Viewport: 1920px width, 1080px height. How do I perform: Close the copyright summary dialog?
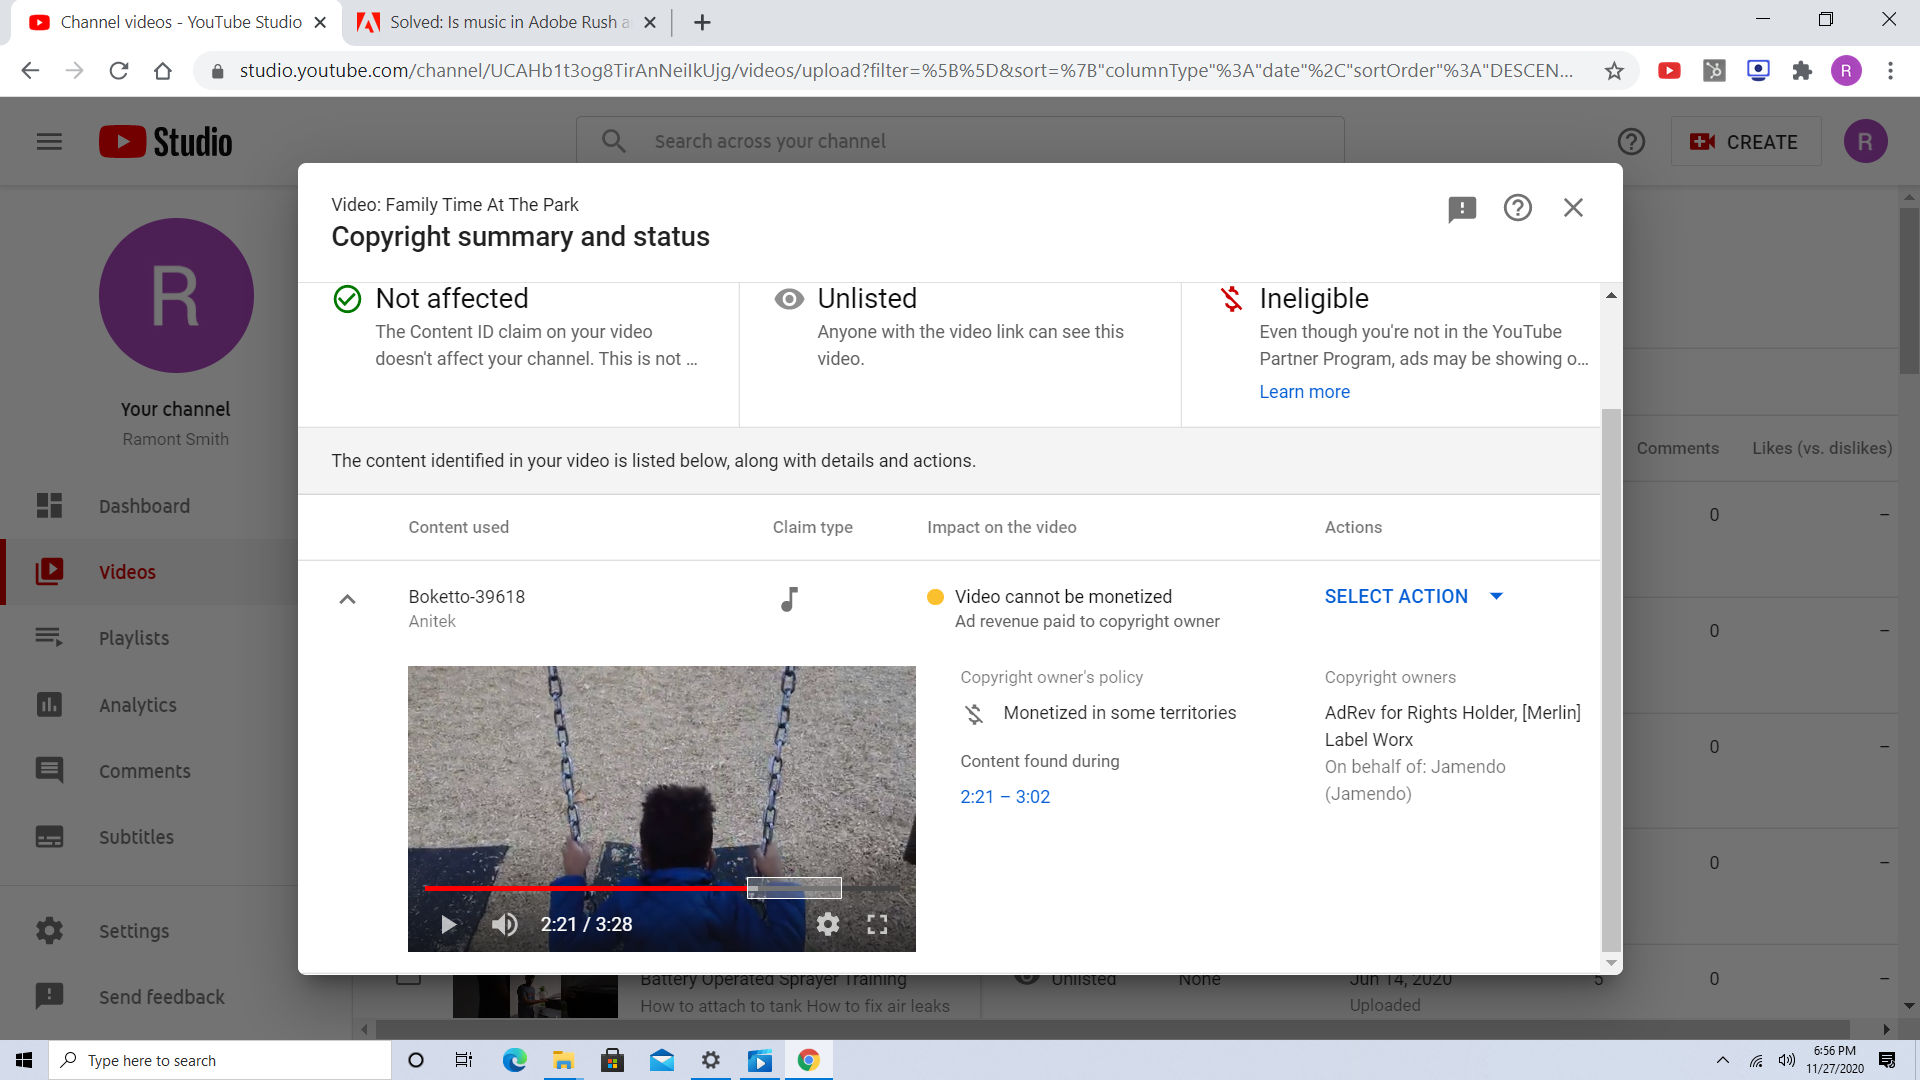1573,208
